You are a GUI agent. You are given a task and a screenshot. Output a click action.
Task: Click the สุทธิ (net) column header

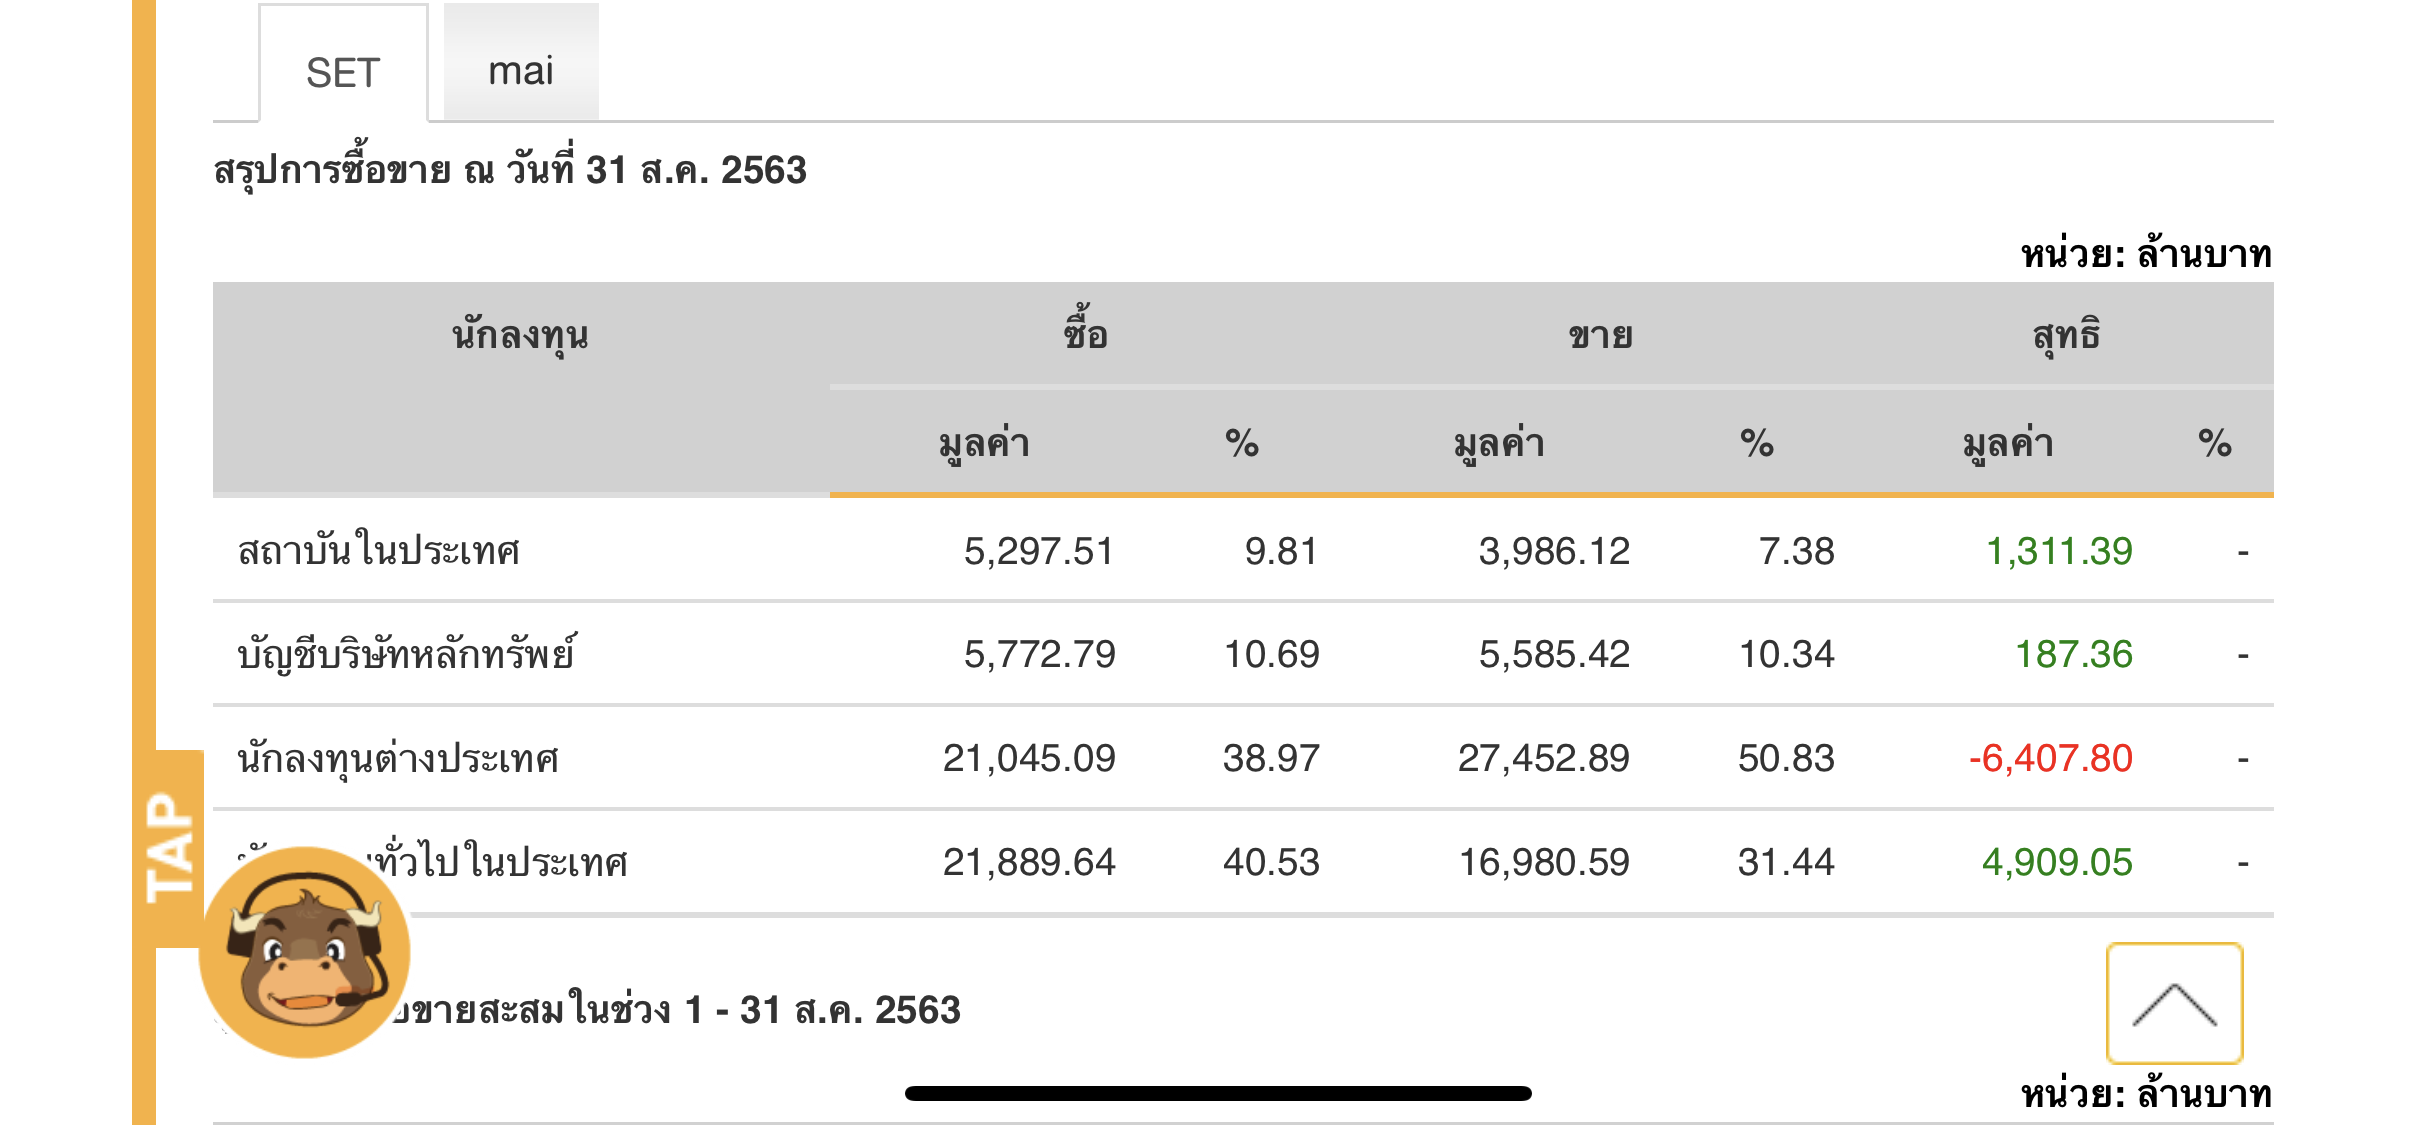pyautogui.click(x=2066, y=335)
